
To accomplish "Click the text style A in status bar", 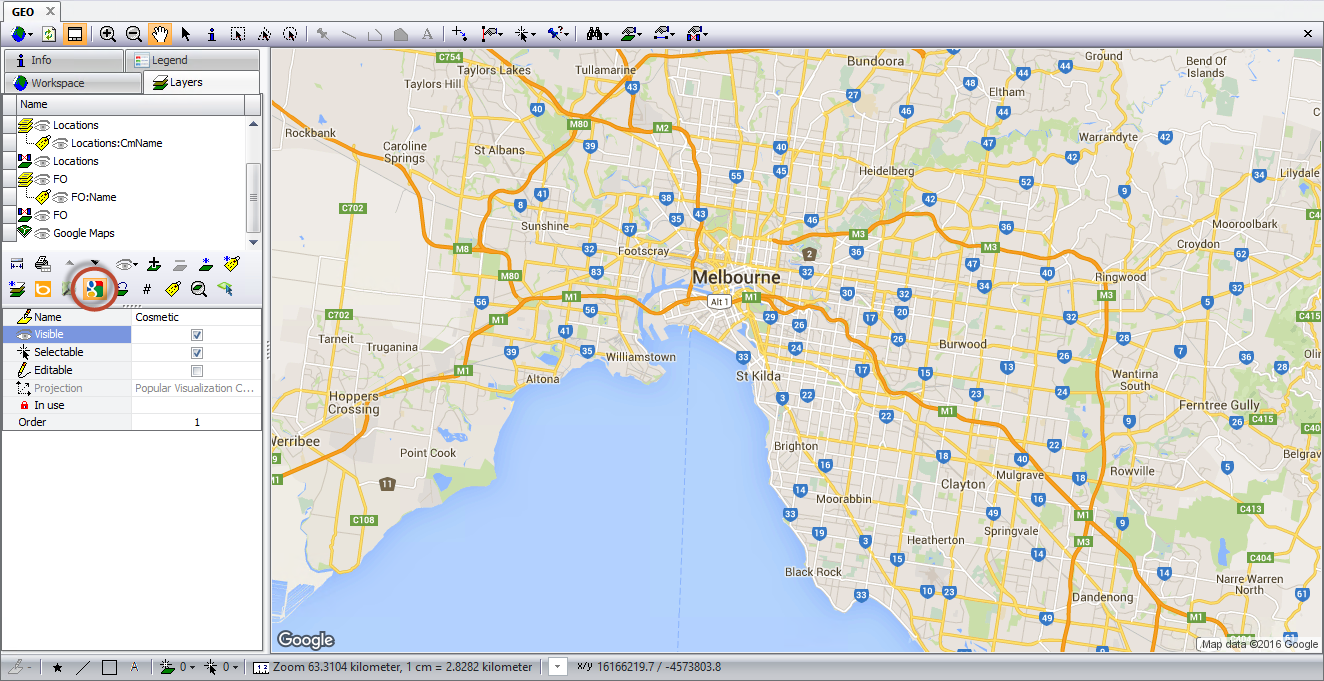I will 134,667.
